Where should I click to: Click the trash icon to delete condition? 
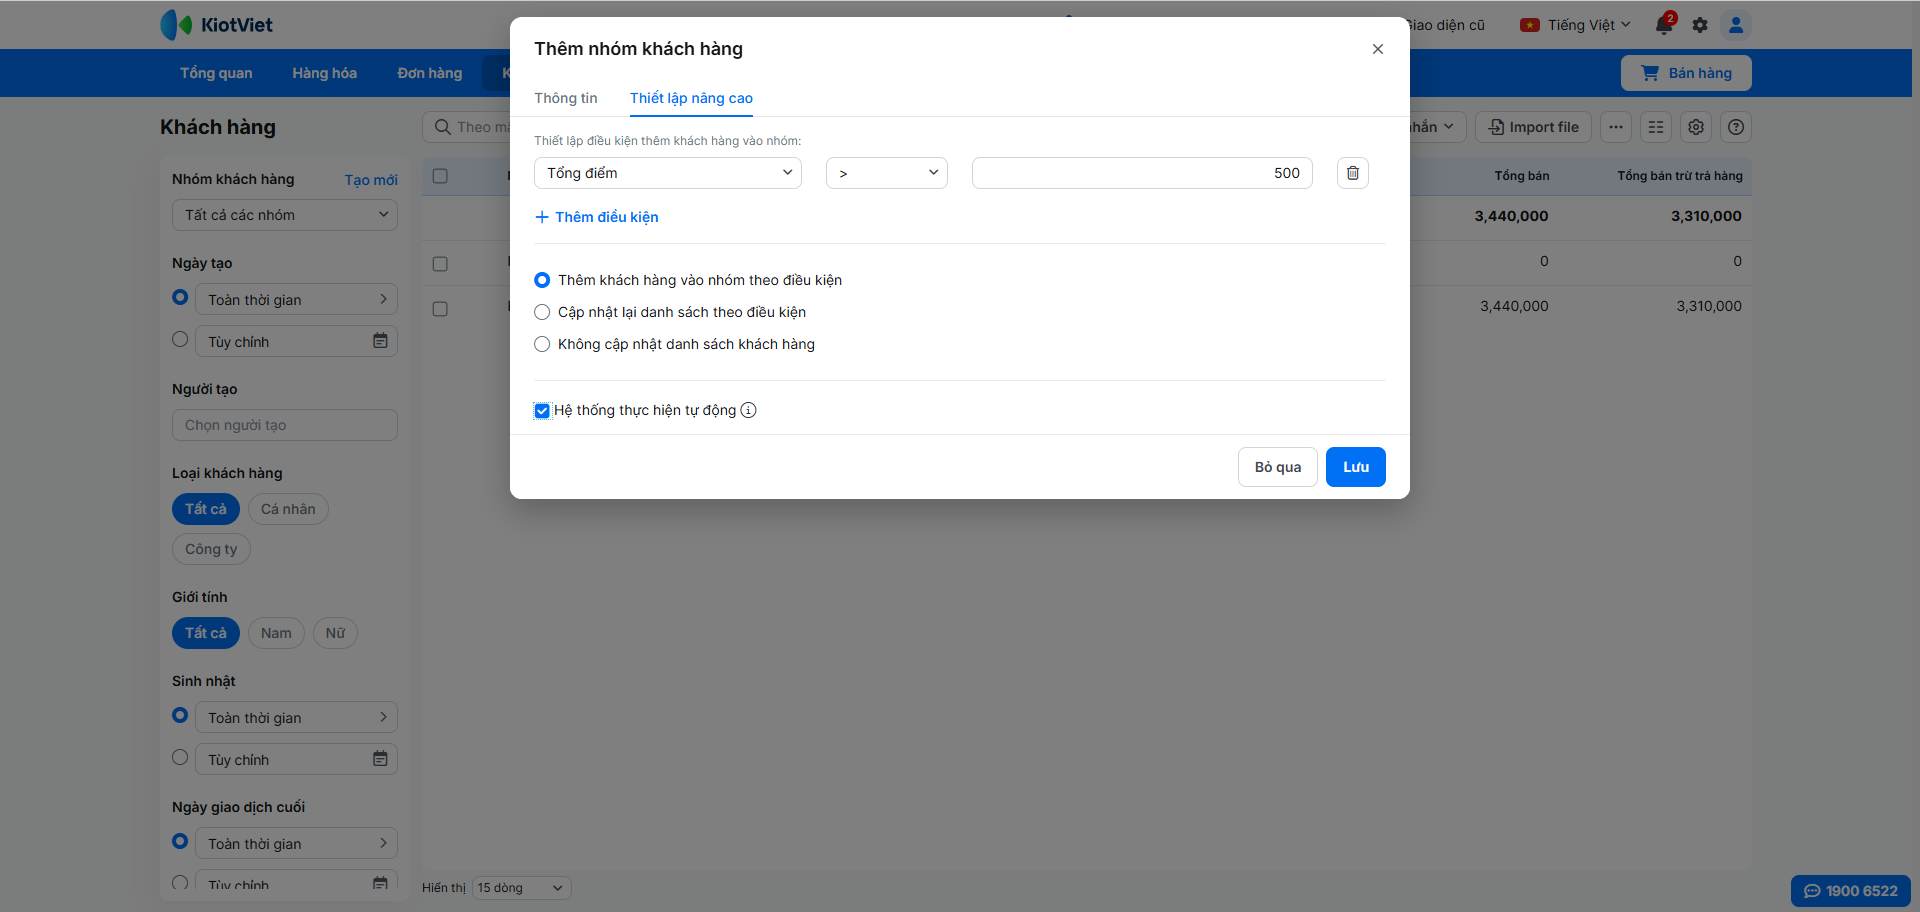tap(1352, 173)
